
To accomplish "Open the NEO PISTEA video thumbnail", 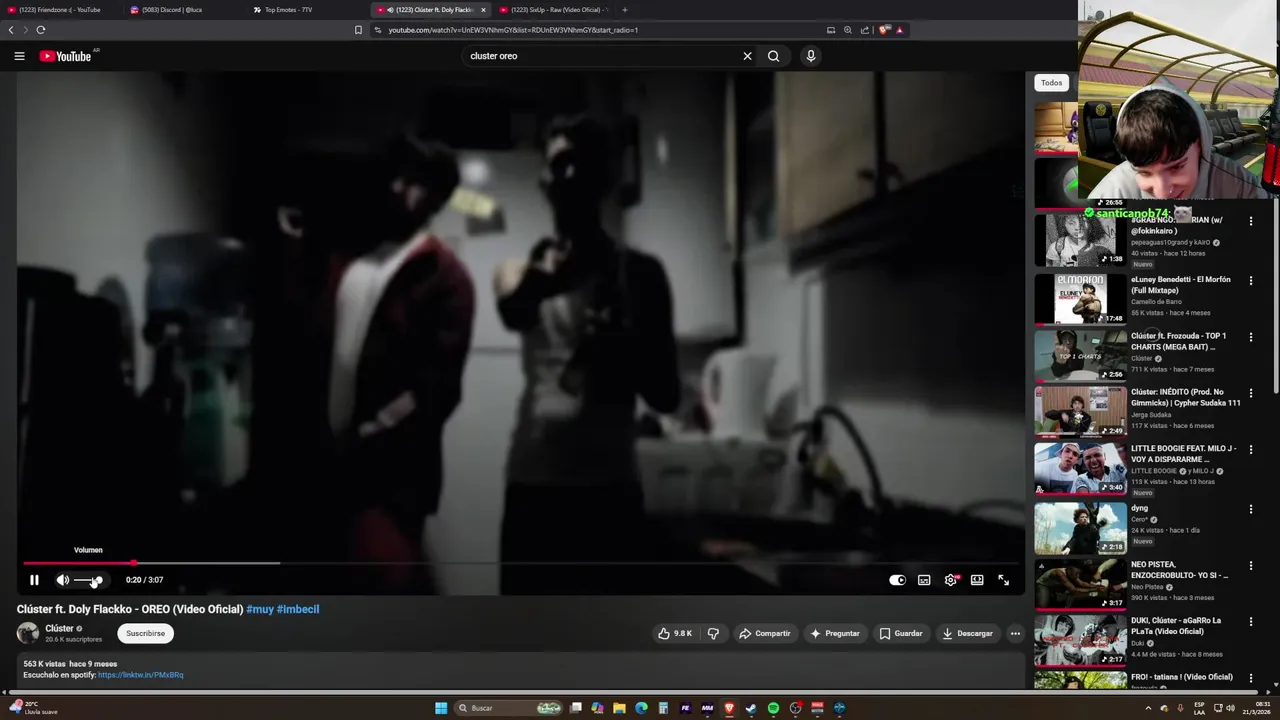I will tap(1080, 584).
